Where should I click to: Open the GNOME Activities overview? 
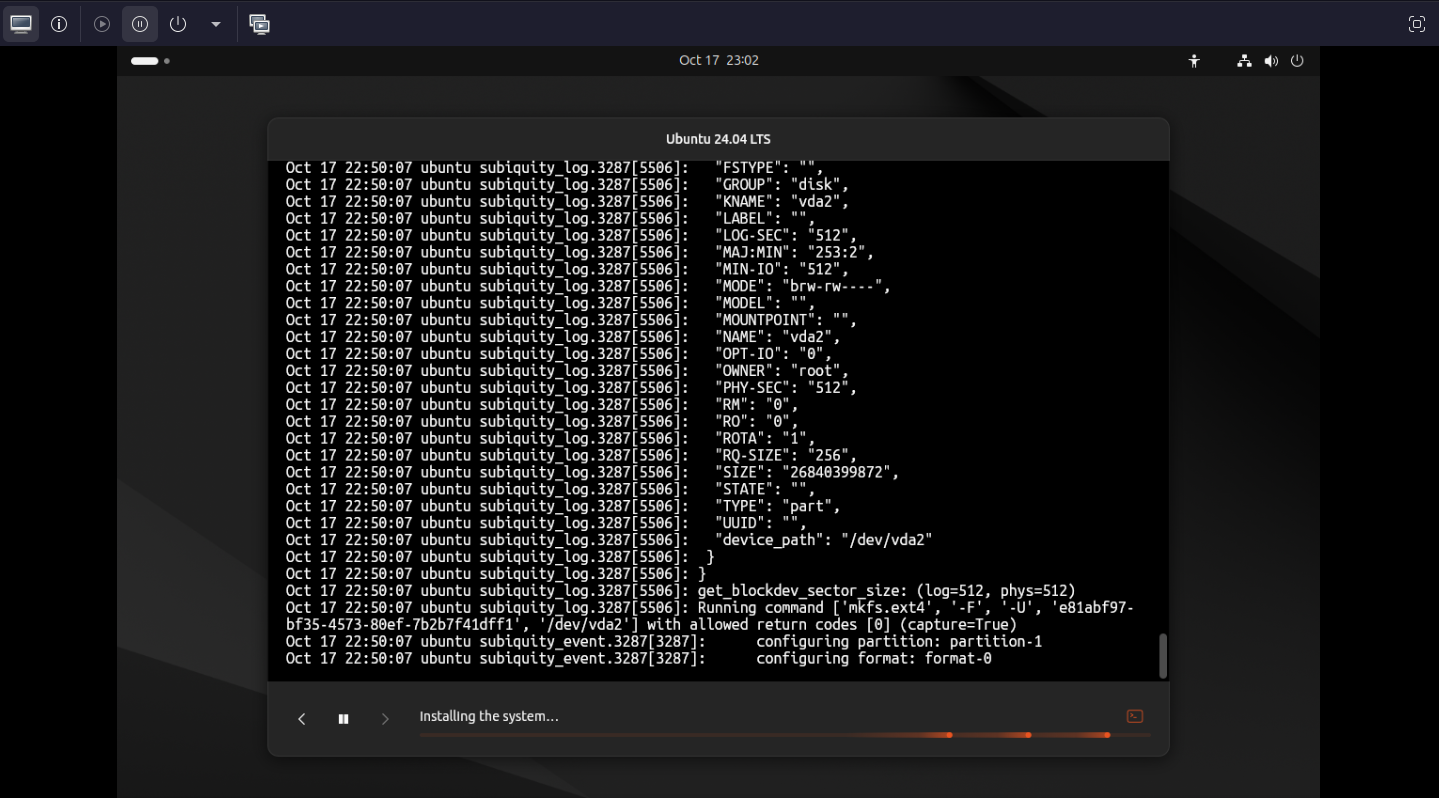click(150, 61)
